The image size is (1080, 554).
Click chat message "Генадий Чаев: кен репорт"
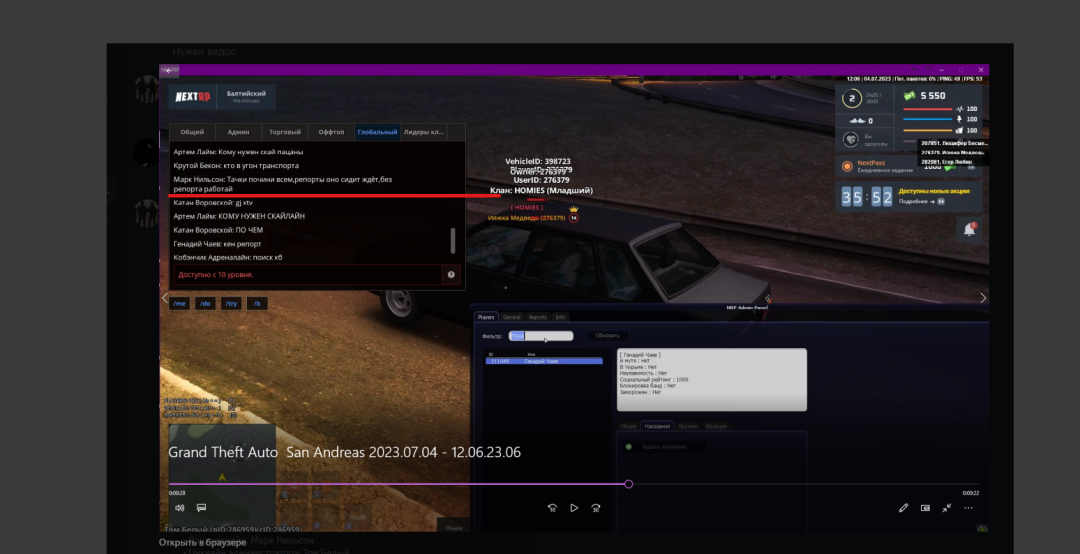click(218, 244)
